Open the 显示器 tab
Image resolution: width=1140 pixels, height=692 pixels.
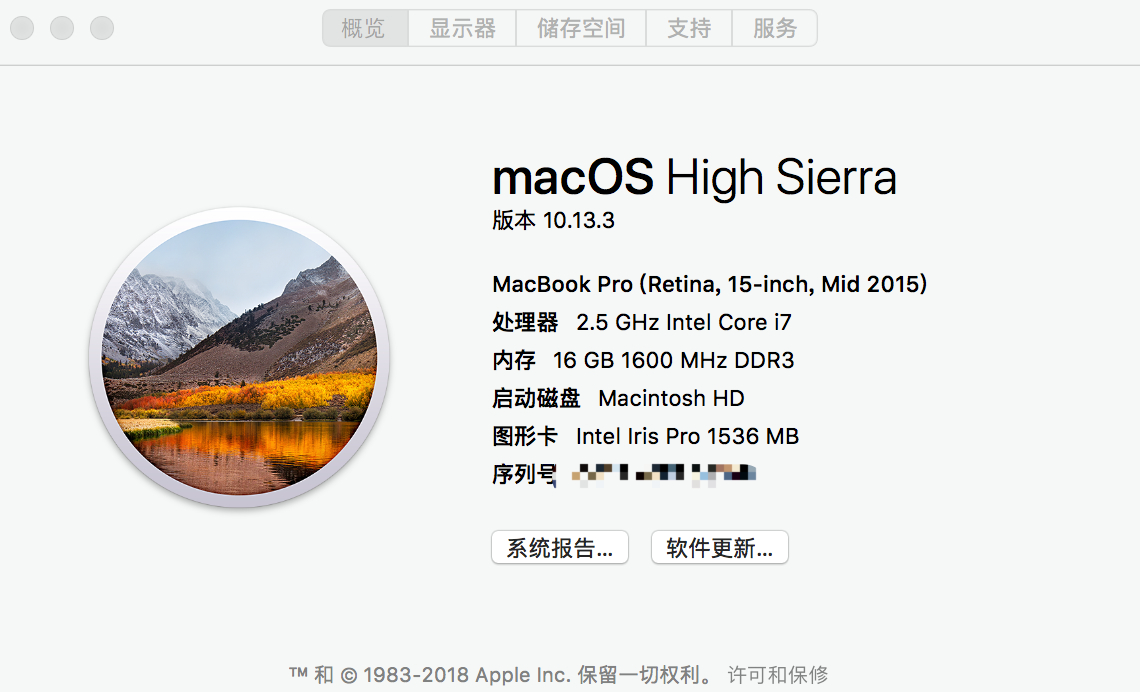tap(462, 28)
